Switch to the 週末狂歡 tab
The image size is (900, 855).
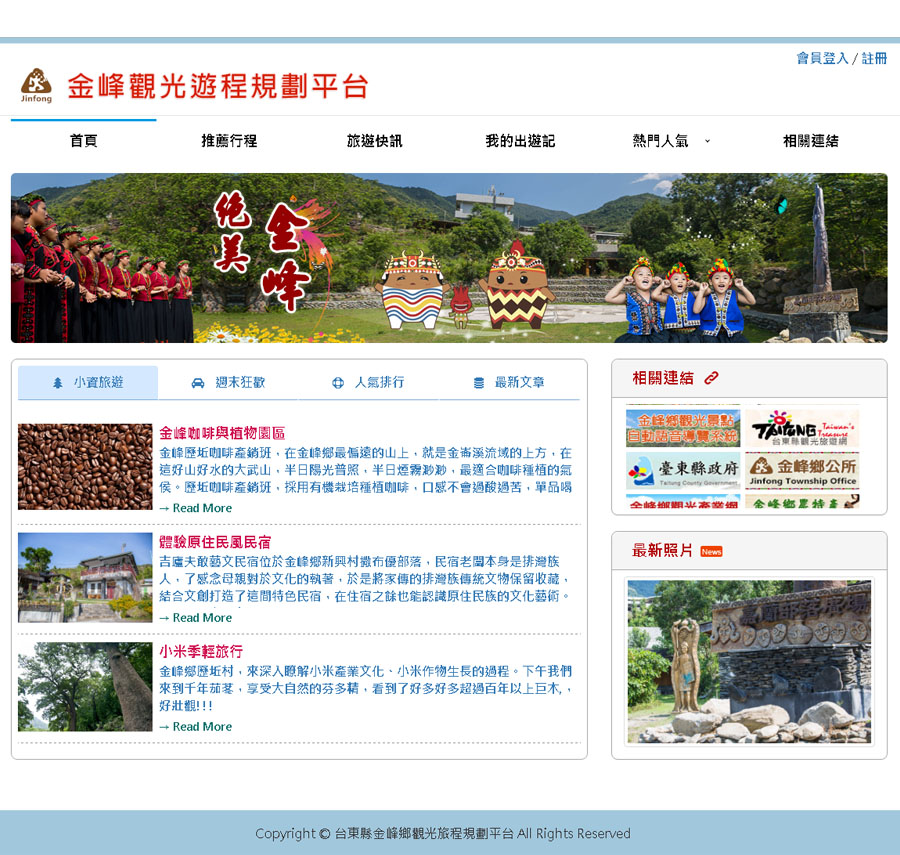[x=228, y=382]
